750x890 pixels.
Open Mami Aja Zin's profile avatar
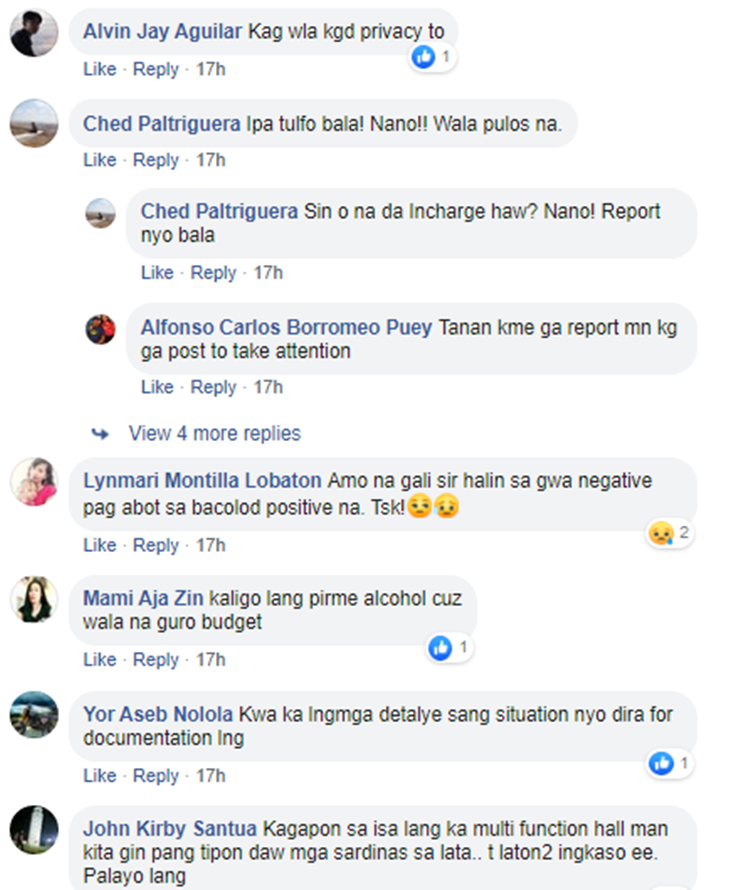click(34, 599)
